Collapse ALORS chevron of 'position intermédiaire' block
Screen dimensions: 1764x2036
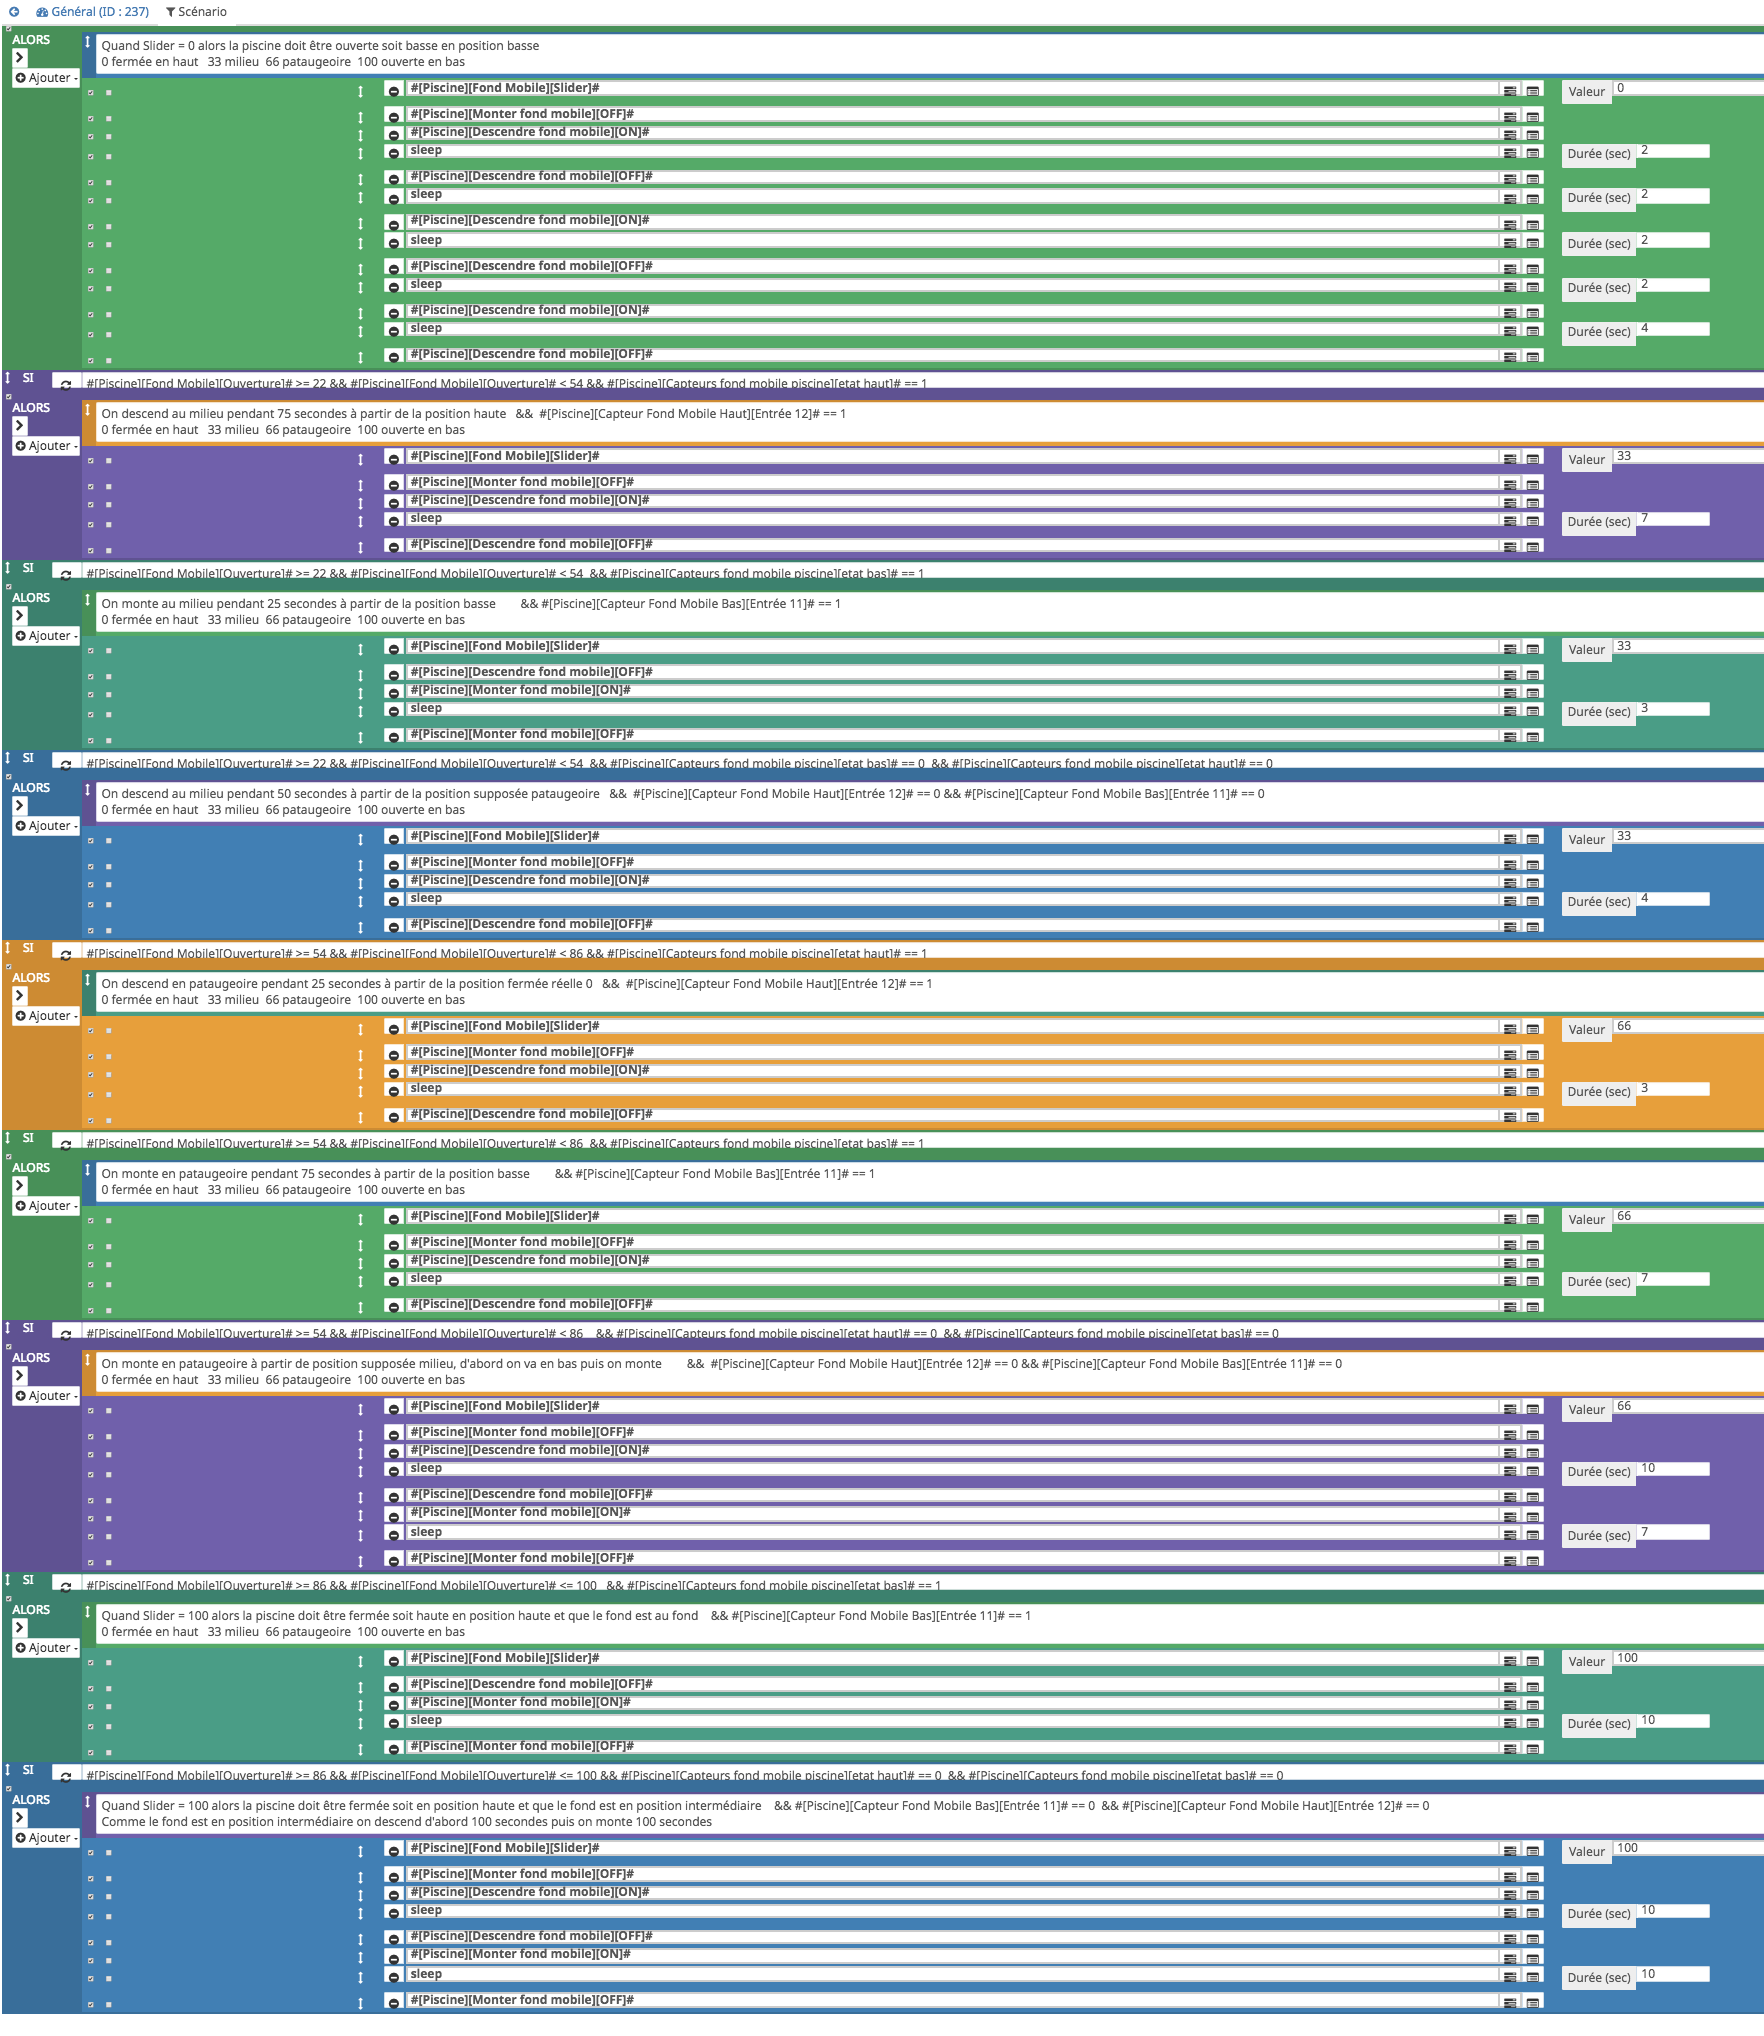[x=19, y=1818]
